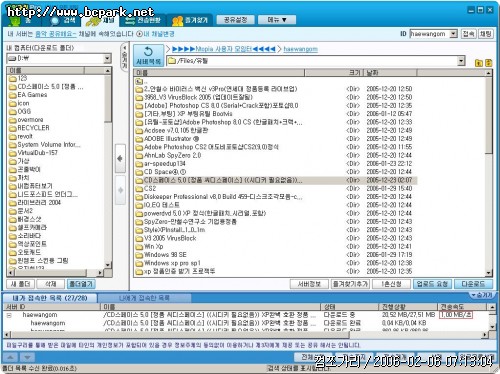Select the powerdvd 5.0 XP folder row
The width and height of the screenshot is (500, 374).
276,214
